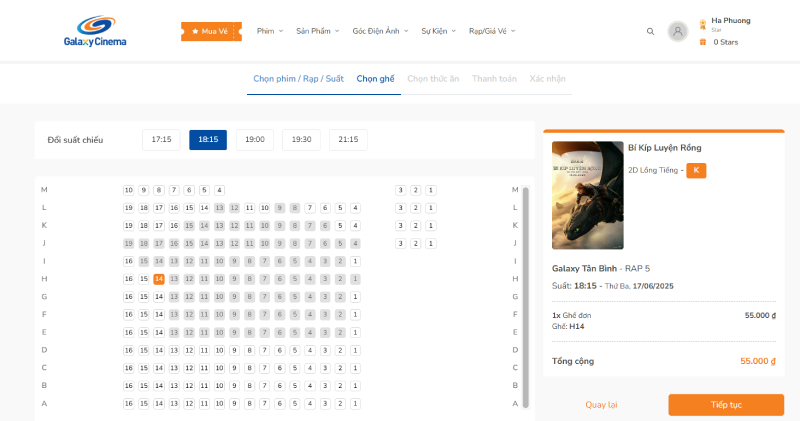This screenshot has width=800, height=421.
Task: Select the Thanh toán step tab
Action: point(494,79)
